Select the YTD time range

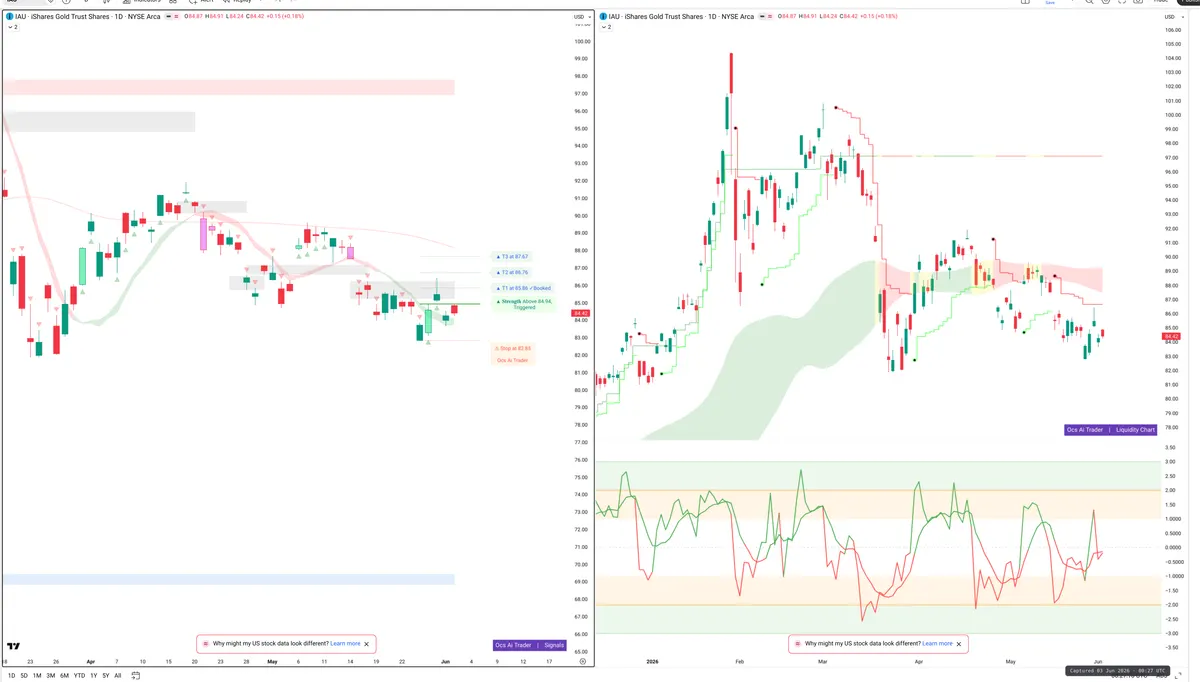pyautogui.click(x=79, y=676)
